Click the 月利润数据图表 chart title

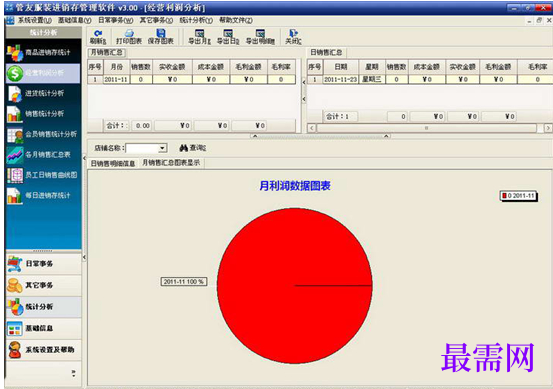(x=295, y=186)
